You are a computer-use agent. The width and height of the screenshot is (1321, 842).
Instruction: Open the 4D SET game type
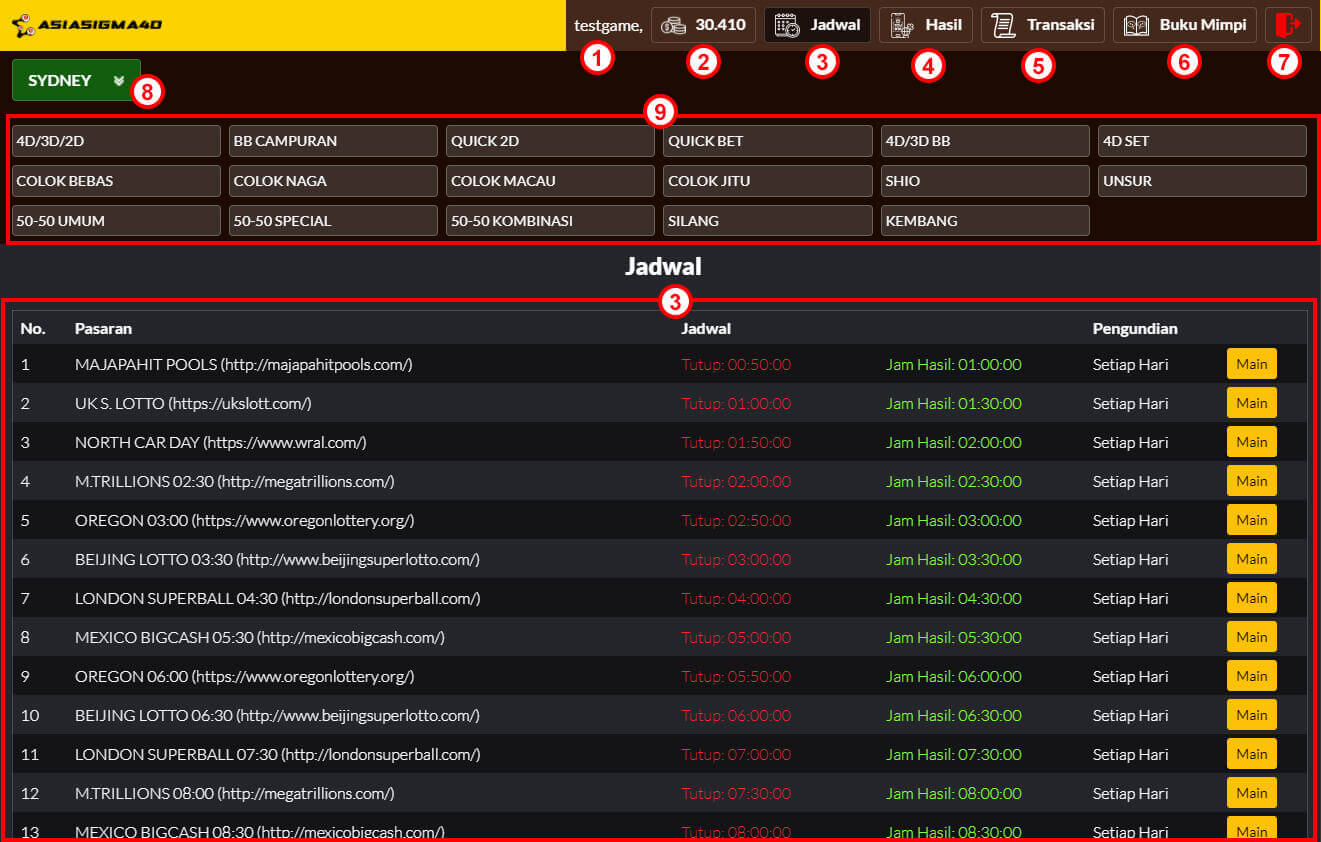[x=1201, y=141]
